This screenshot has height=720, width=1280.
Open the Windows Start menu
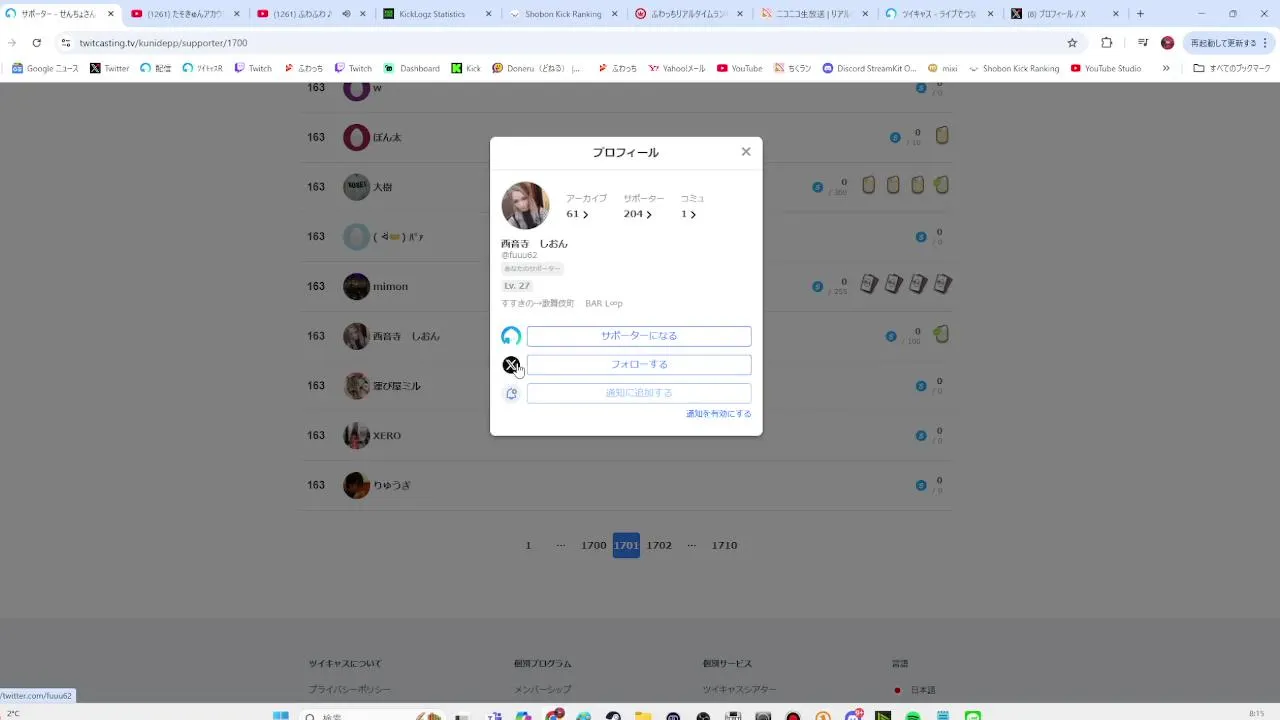tap(281, 716)
